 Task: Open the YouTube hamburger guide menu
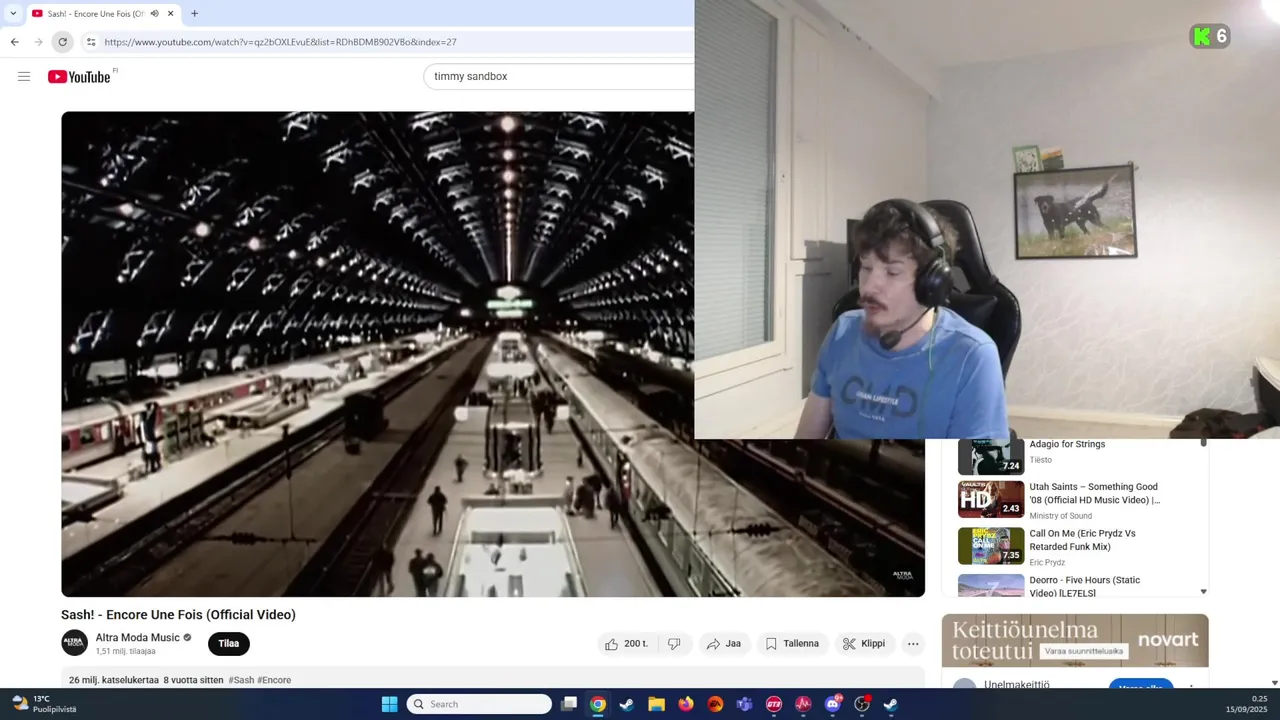coord(24,76)
